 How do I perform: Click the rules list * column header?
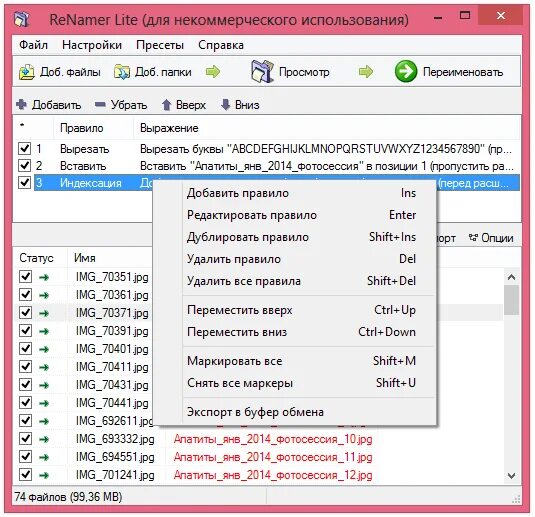point(33,128)
